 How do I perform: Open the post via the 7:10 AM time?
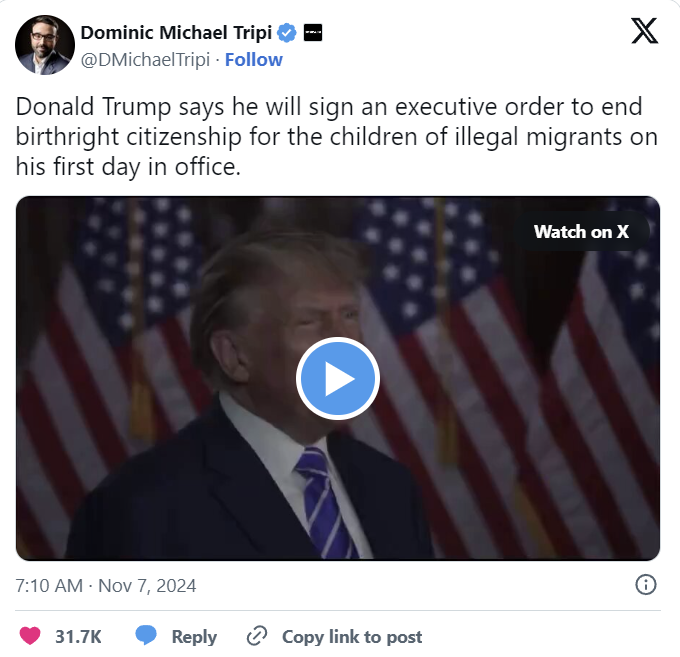coord(49,585)
